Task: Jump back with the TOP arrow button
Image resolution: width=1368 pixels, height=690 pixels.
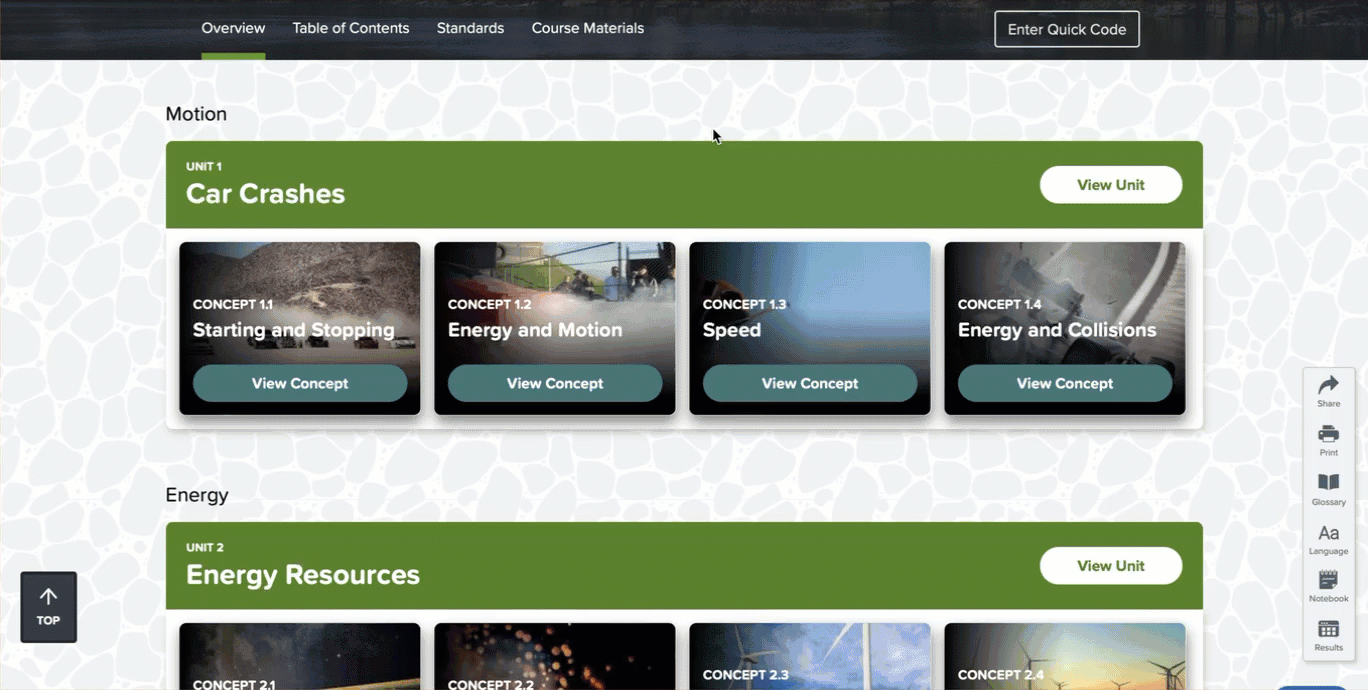Action: point(48,607)
